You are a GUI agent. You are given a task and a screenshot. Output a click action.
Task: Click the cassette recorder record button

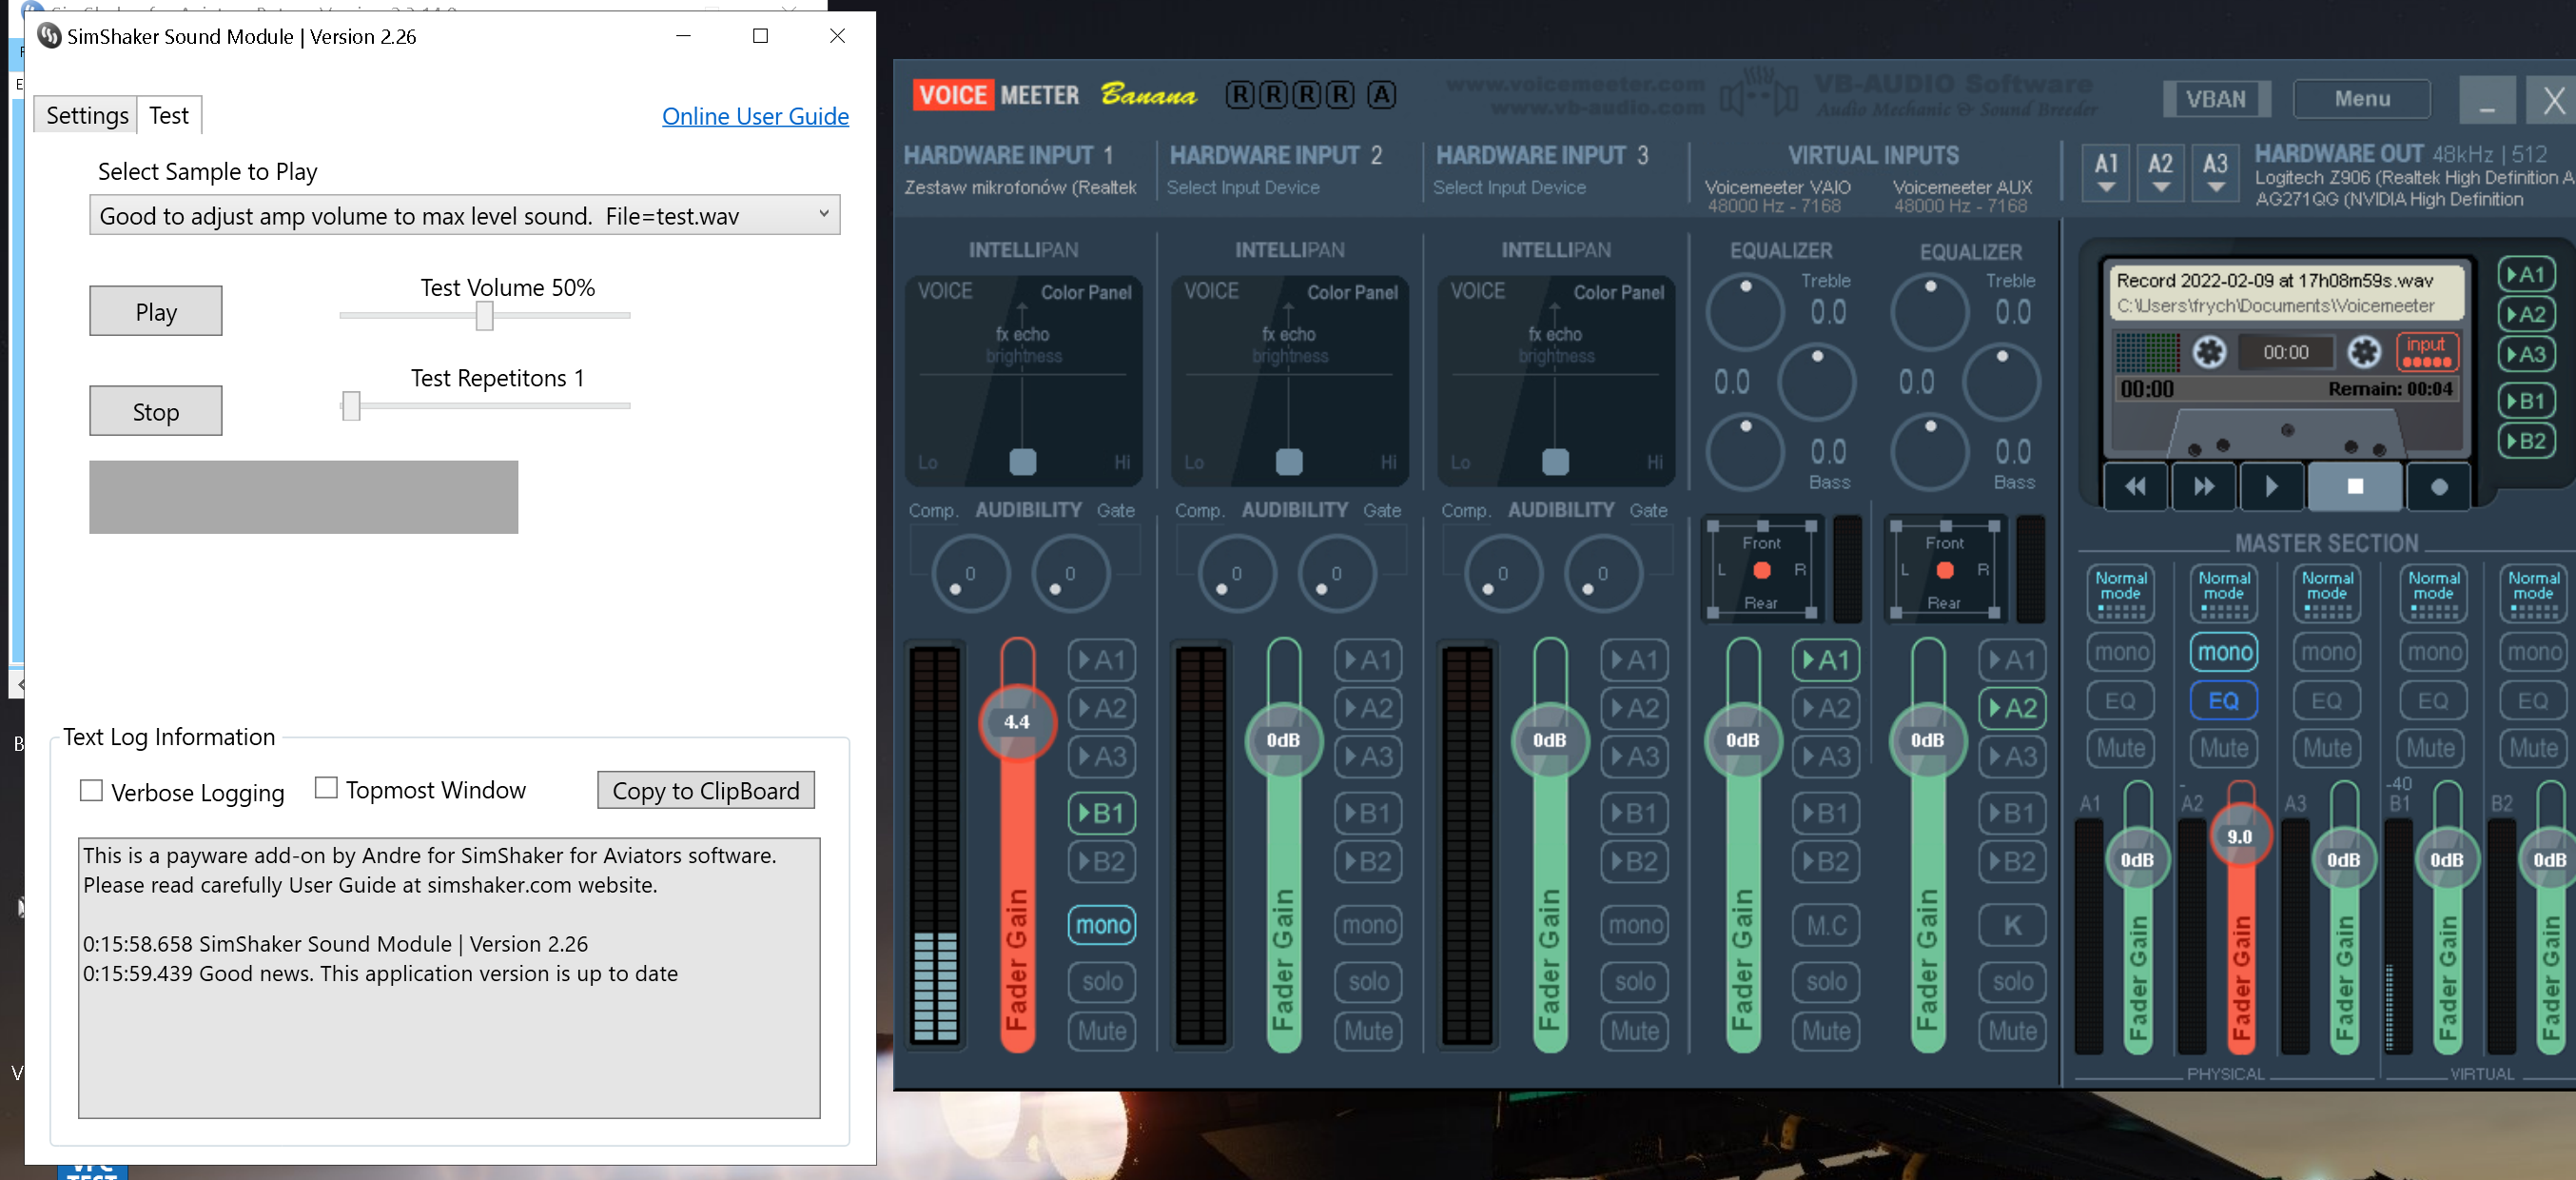coord(2438,487)
